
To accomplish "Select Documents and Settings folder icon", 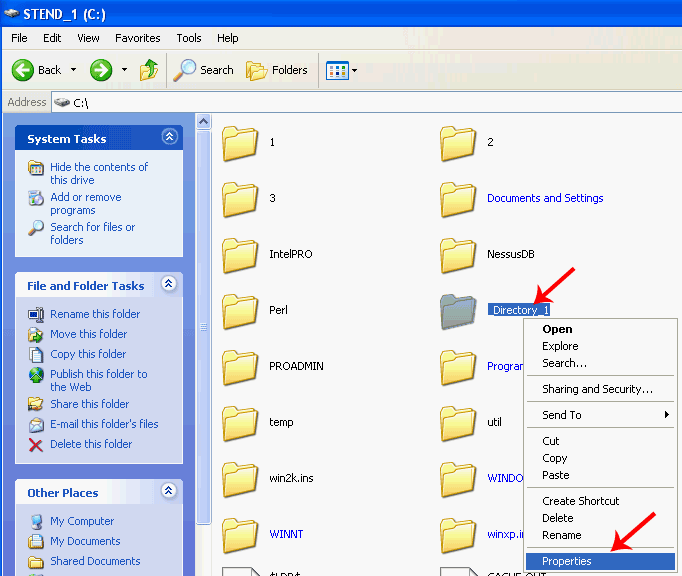I will 458,199.
